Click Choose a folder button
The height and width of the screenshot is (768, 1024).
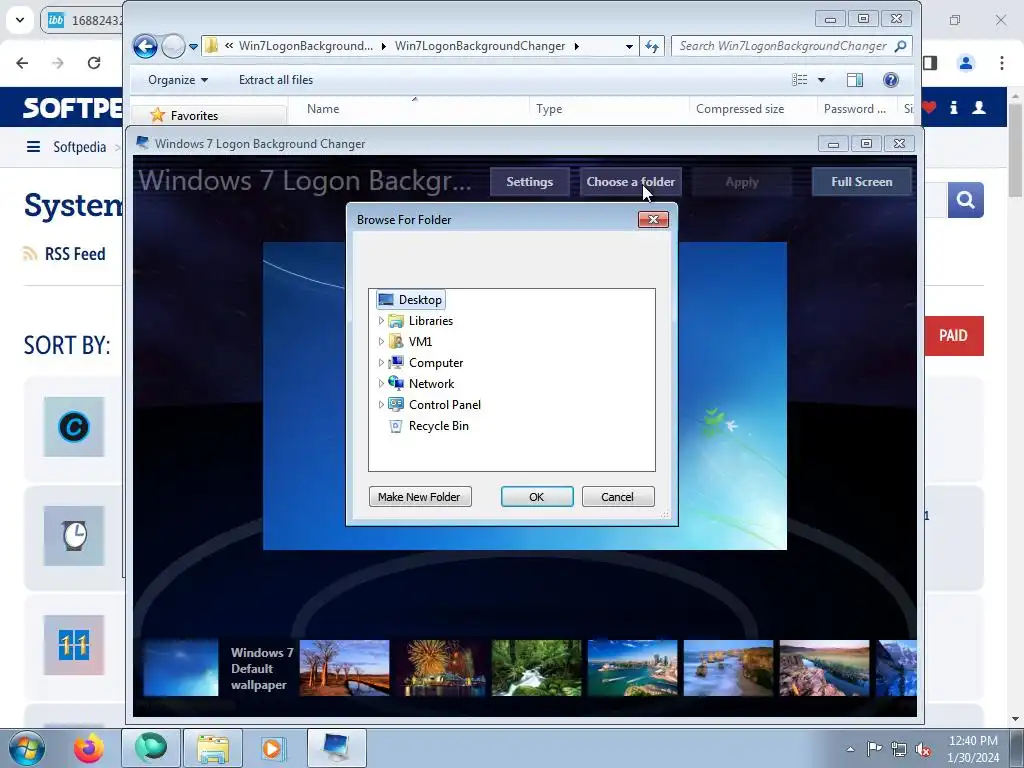[x=630, y=182]
